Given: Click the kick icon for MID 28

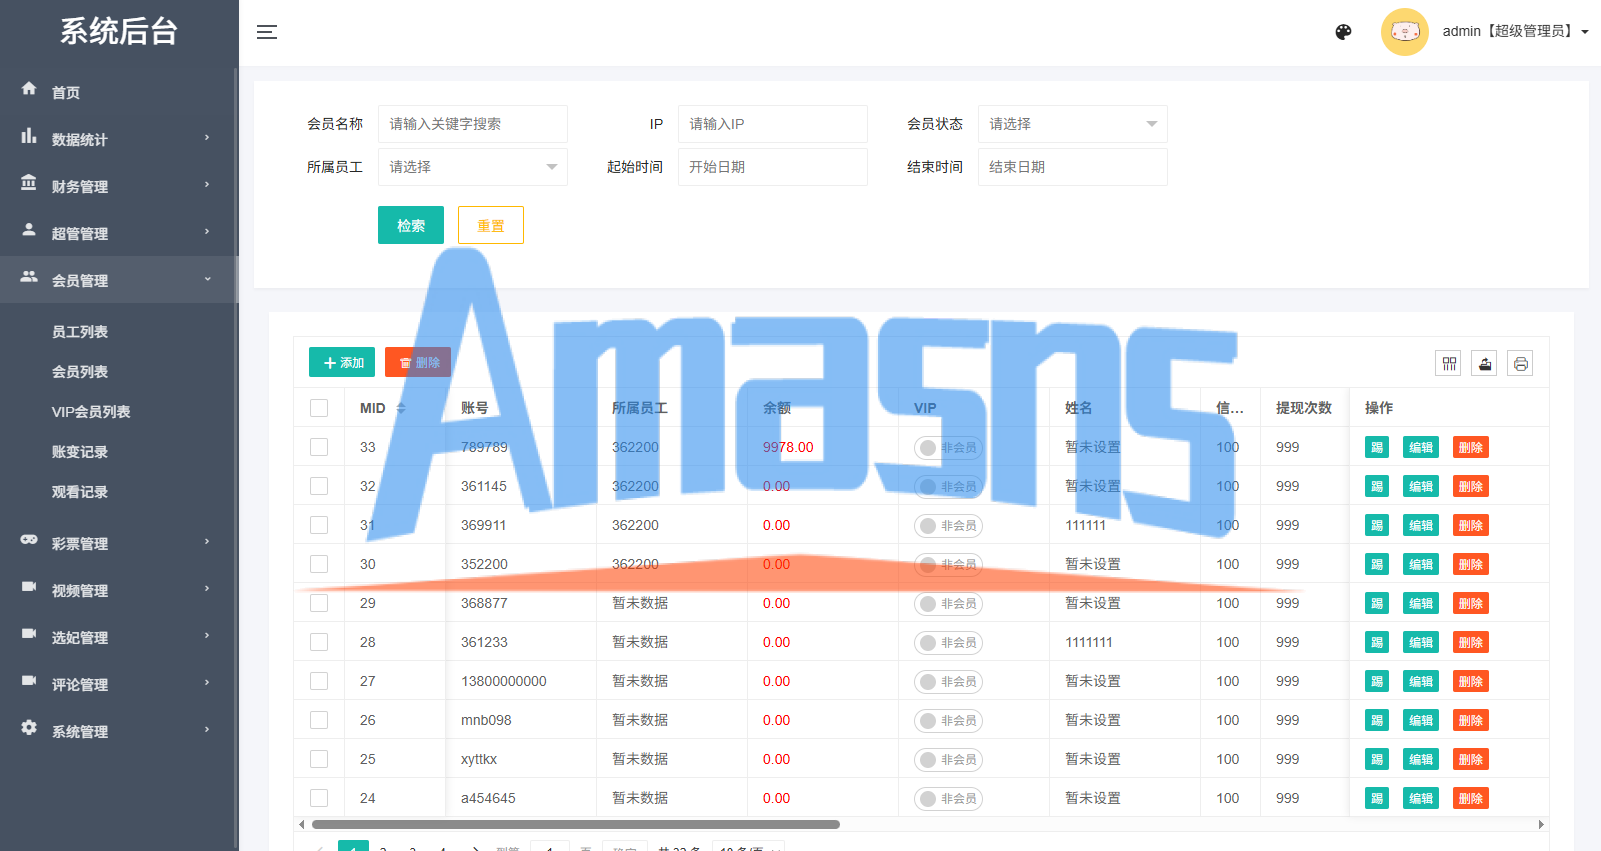Looking at the screenshot, I should coord(1377,642).
